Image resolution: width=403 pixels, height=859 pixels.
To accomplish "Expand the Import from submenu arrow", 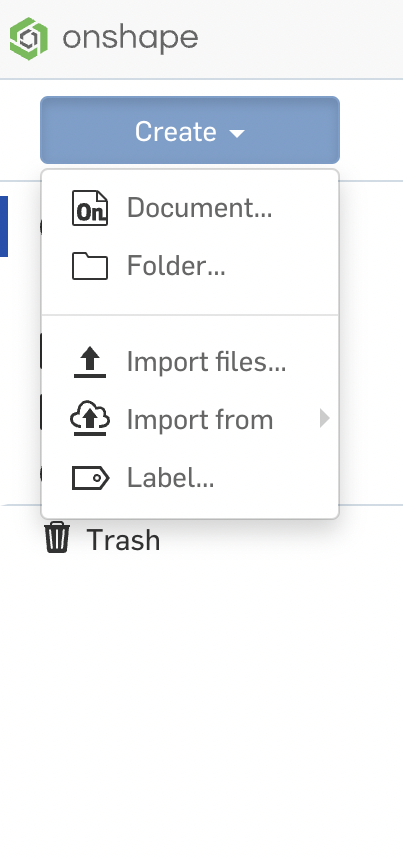I will click(x=325, y=419).
